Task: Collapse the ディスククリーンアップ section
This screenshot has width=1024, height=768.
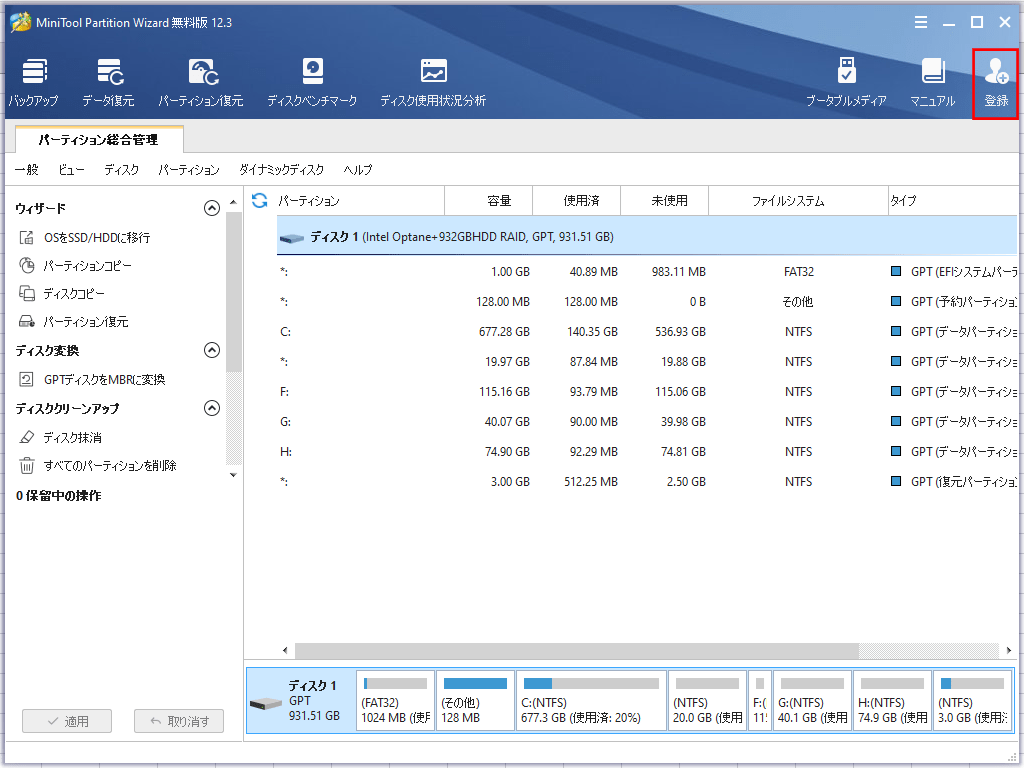Action: 212,408
